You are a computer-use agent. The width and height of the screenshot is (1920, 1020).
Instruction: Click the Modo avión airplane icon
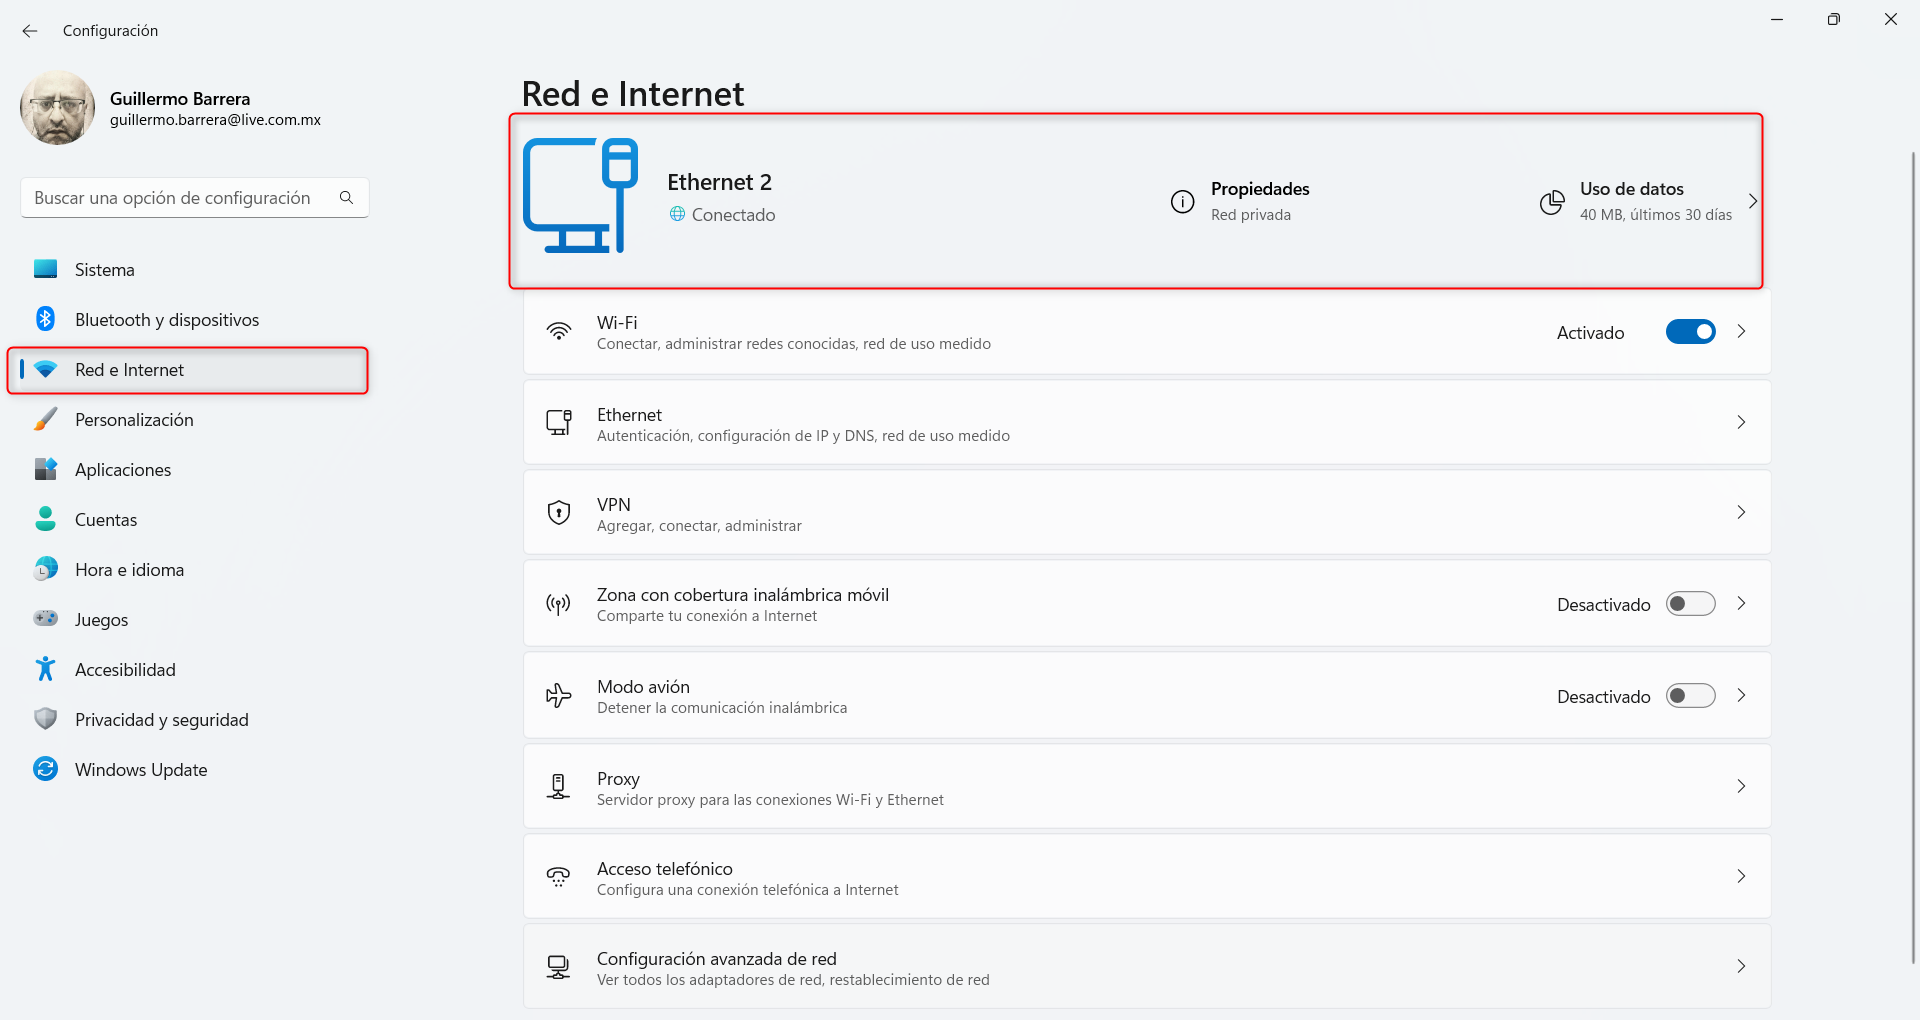coord(558,696)
